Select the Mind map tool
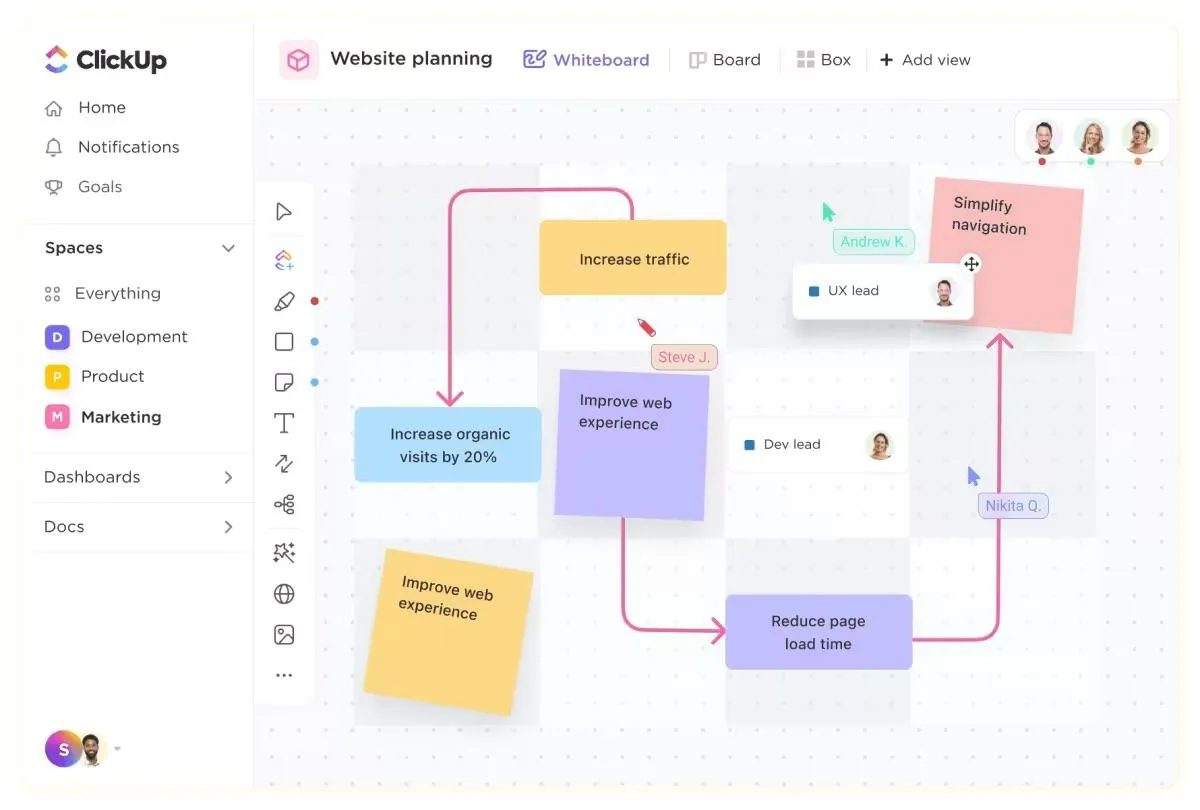Screen dimensions: 1200x810 pyautogui.click(x=284, y=505)
